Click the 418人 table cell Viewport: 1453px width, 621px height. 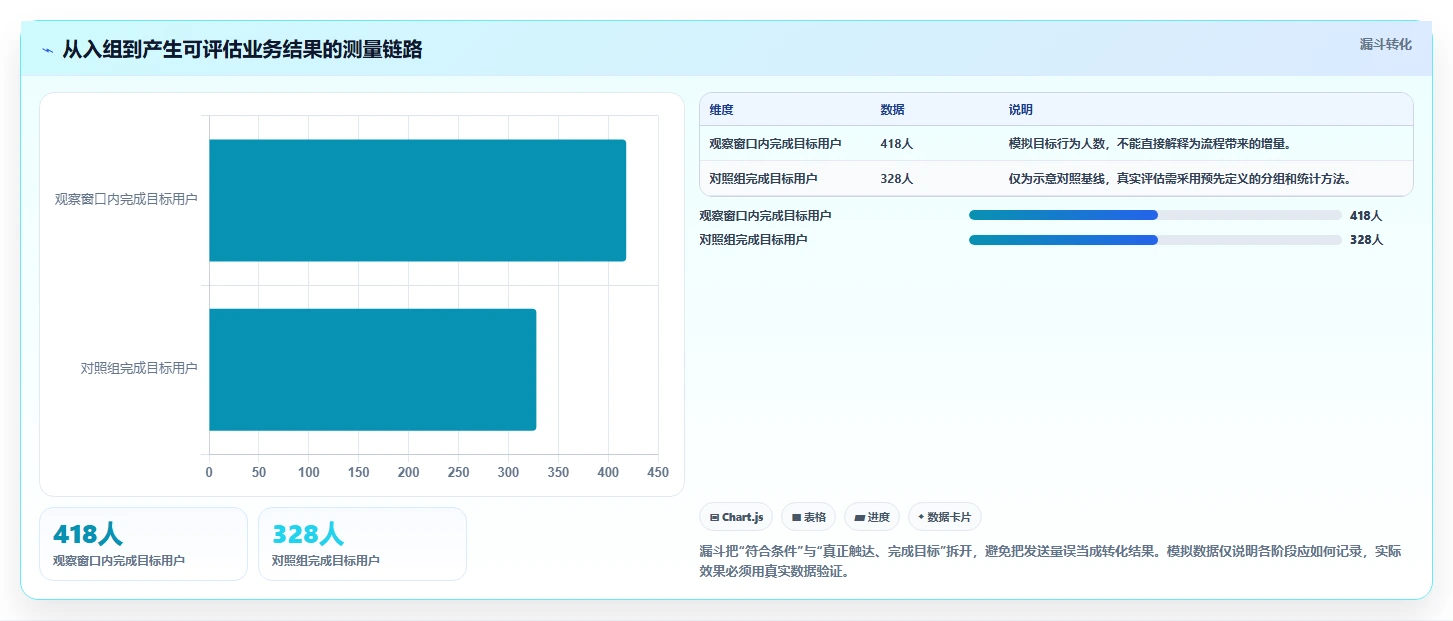point(896,144)
